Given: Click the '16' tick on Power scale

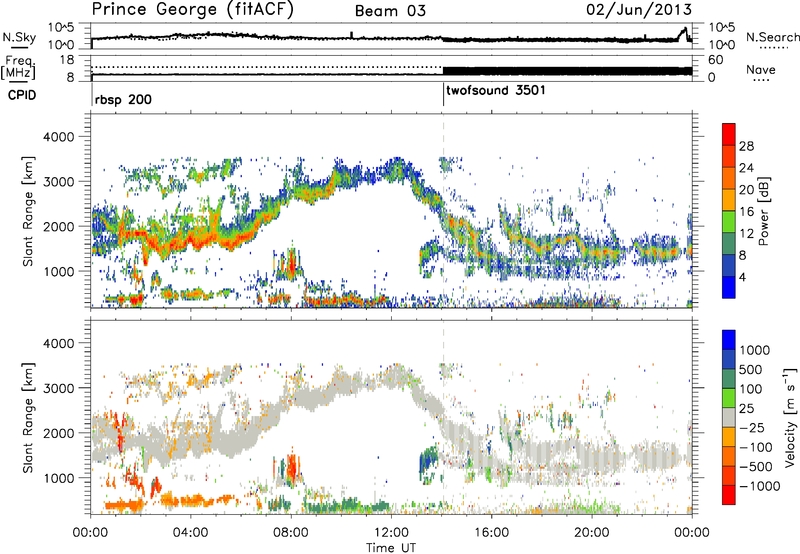Looking at the screenshot, I should coord(746,212).
